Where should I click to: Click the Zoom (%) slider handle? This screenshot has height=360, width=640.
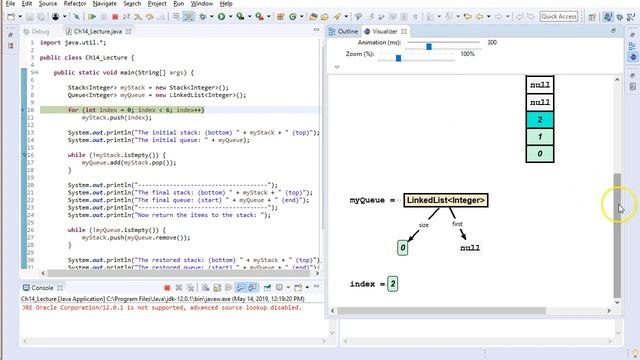pyautogui.click(x=398, y=58)
